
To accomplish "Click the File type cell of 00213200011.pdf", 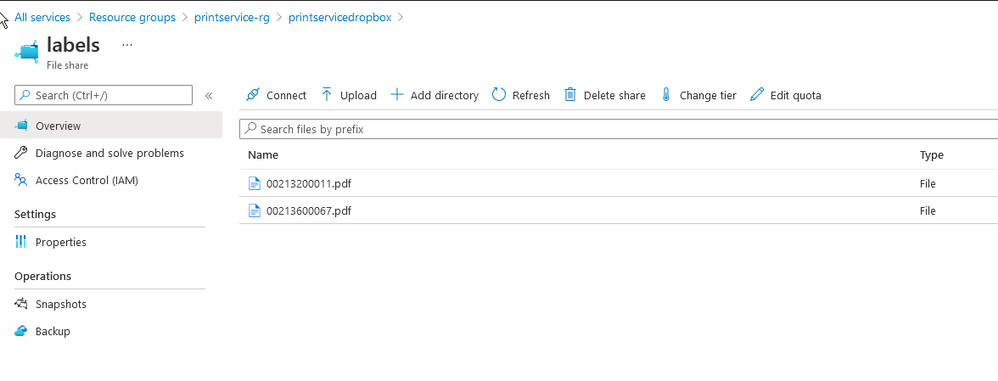I will (x=927, y=184).
